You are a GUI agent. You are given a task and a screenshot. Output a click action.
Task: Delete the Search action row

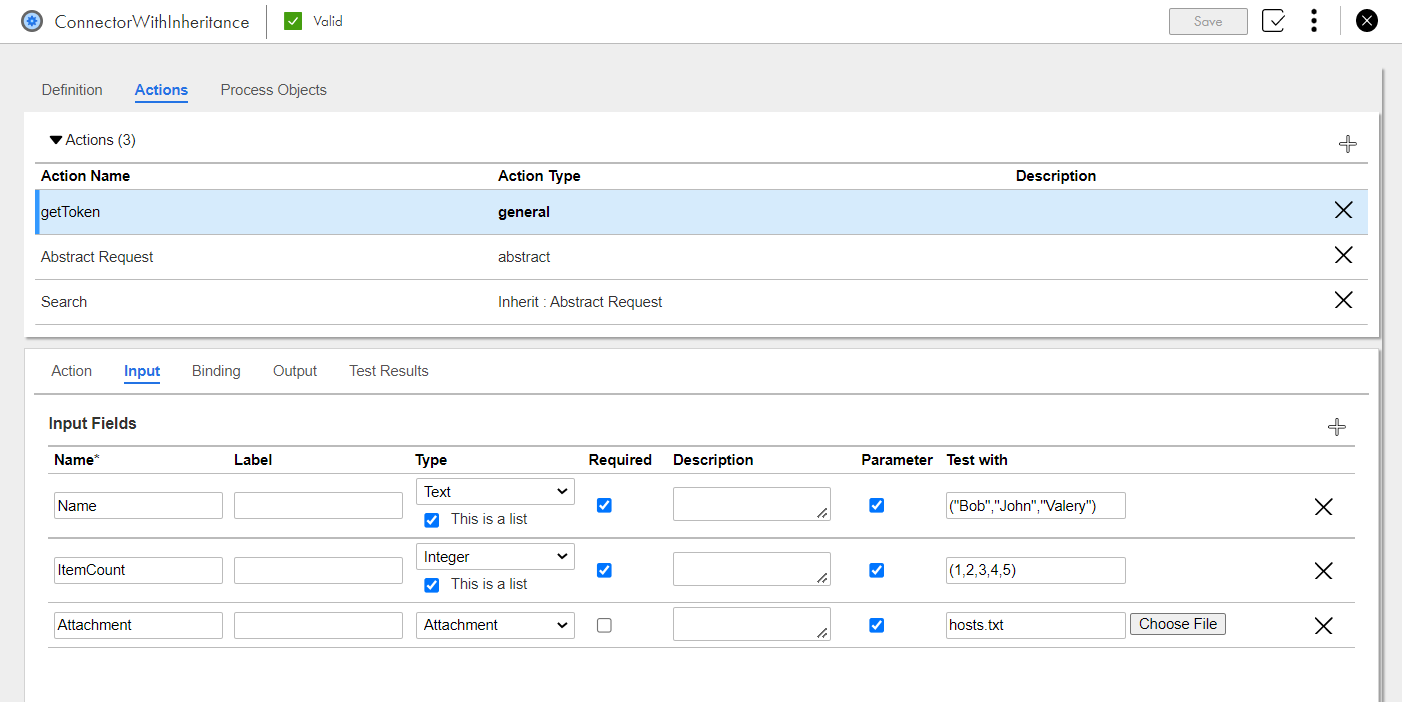coord(1343,300)
